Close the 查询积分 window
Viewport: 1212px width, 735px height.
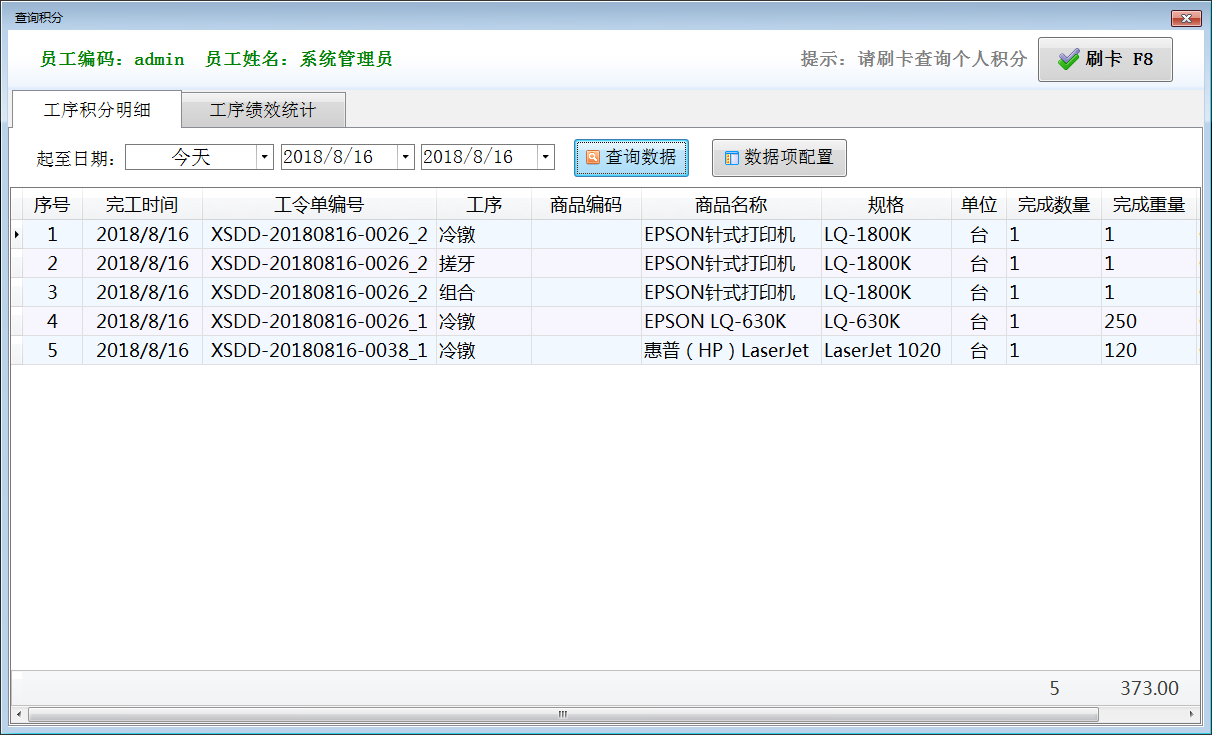pos(1186,18)
